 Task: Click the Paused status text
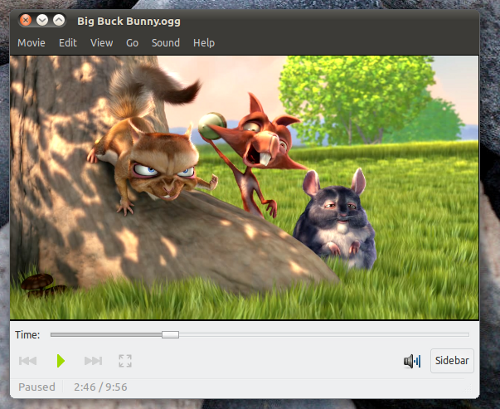tap(37, 387)
